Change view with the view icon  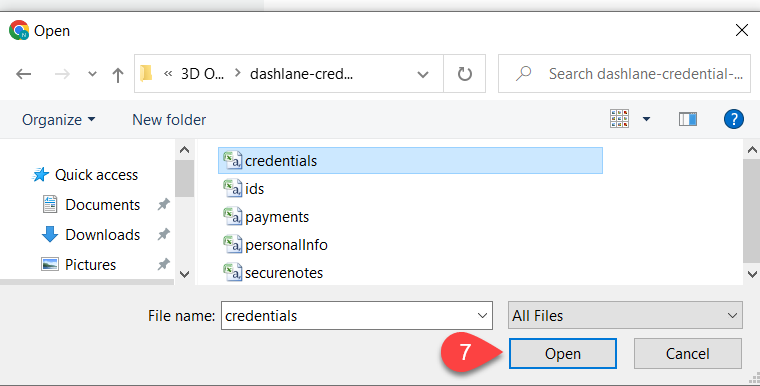(x=619, y=119)
